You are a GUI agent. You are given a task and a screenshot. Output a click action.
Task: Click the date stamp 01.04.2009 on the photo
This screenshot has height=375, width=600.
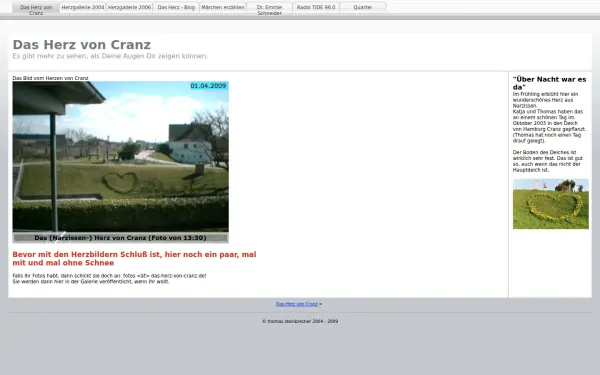(208, 86)
